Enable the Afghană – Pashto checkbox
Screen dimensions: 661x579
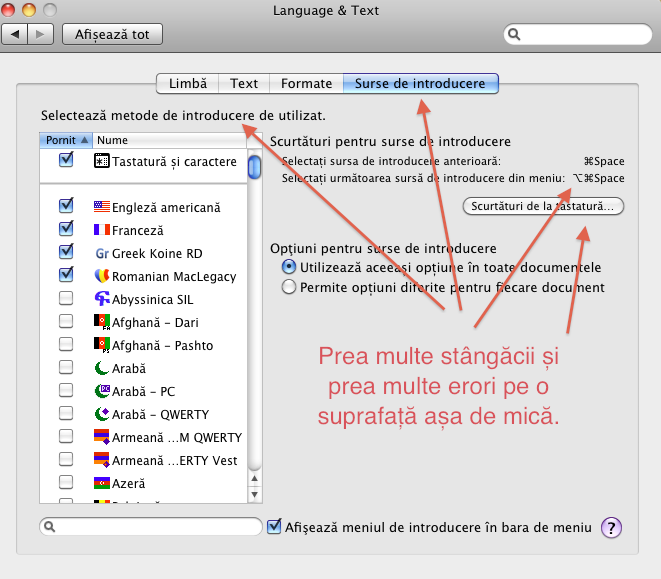[66, 344]
